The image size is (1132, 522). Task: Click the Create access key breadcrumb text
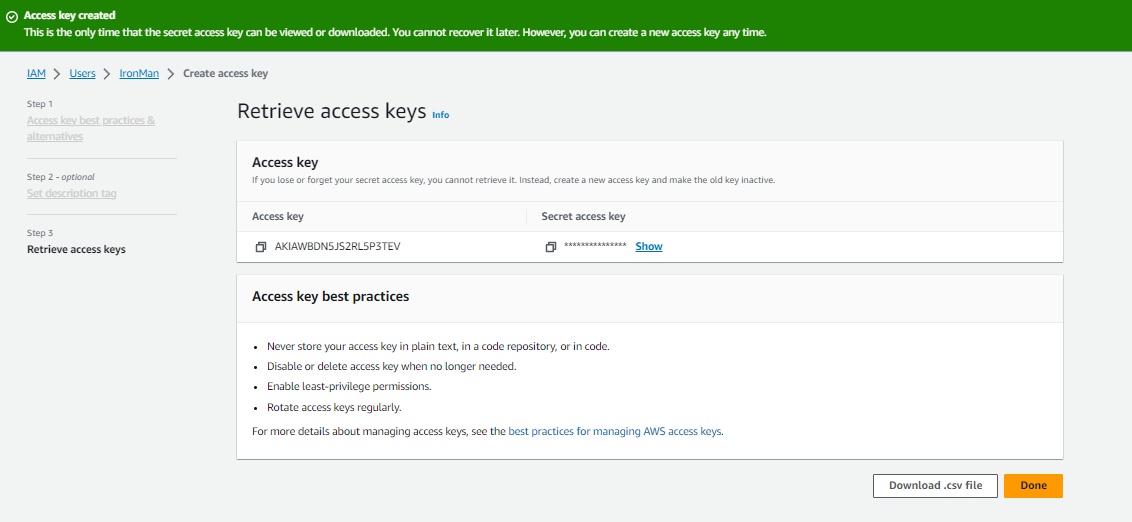click(x=225, y=74)
